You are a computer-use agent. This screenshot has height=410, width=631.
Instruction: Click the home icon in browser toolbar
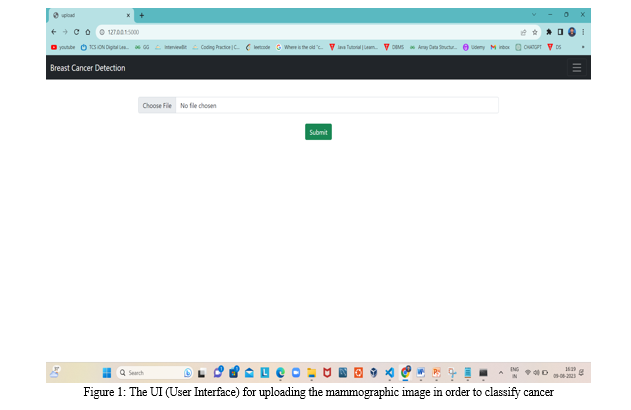pyautogui.click(x=88, y=32)
